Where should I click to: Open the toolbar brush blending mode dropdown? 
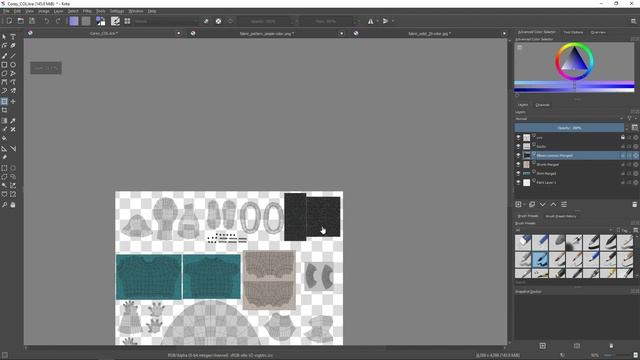pos(165,21)
